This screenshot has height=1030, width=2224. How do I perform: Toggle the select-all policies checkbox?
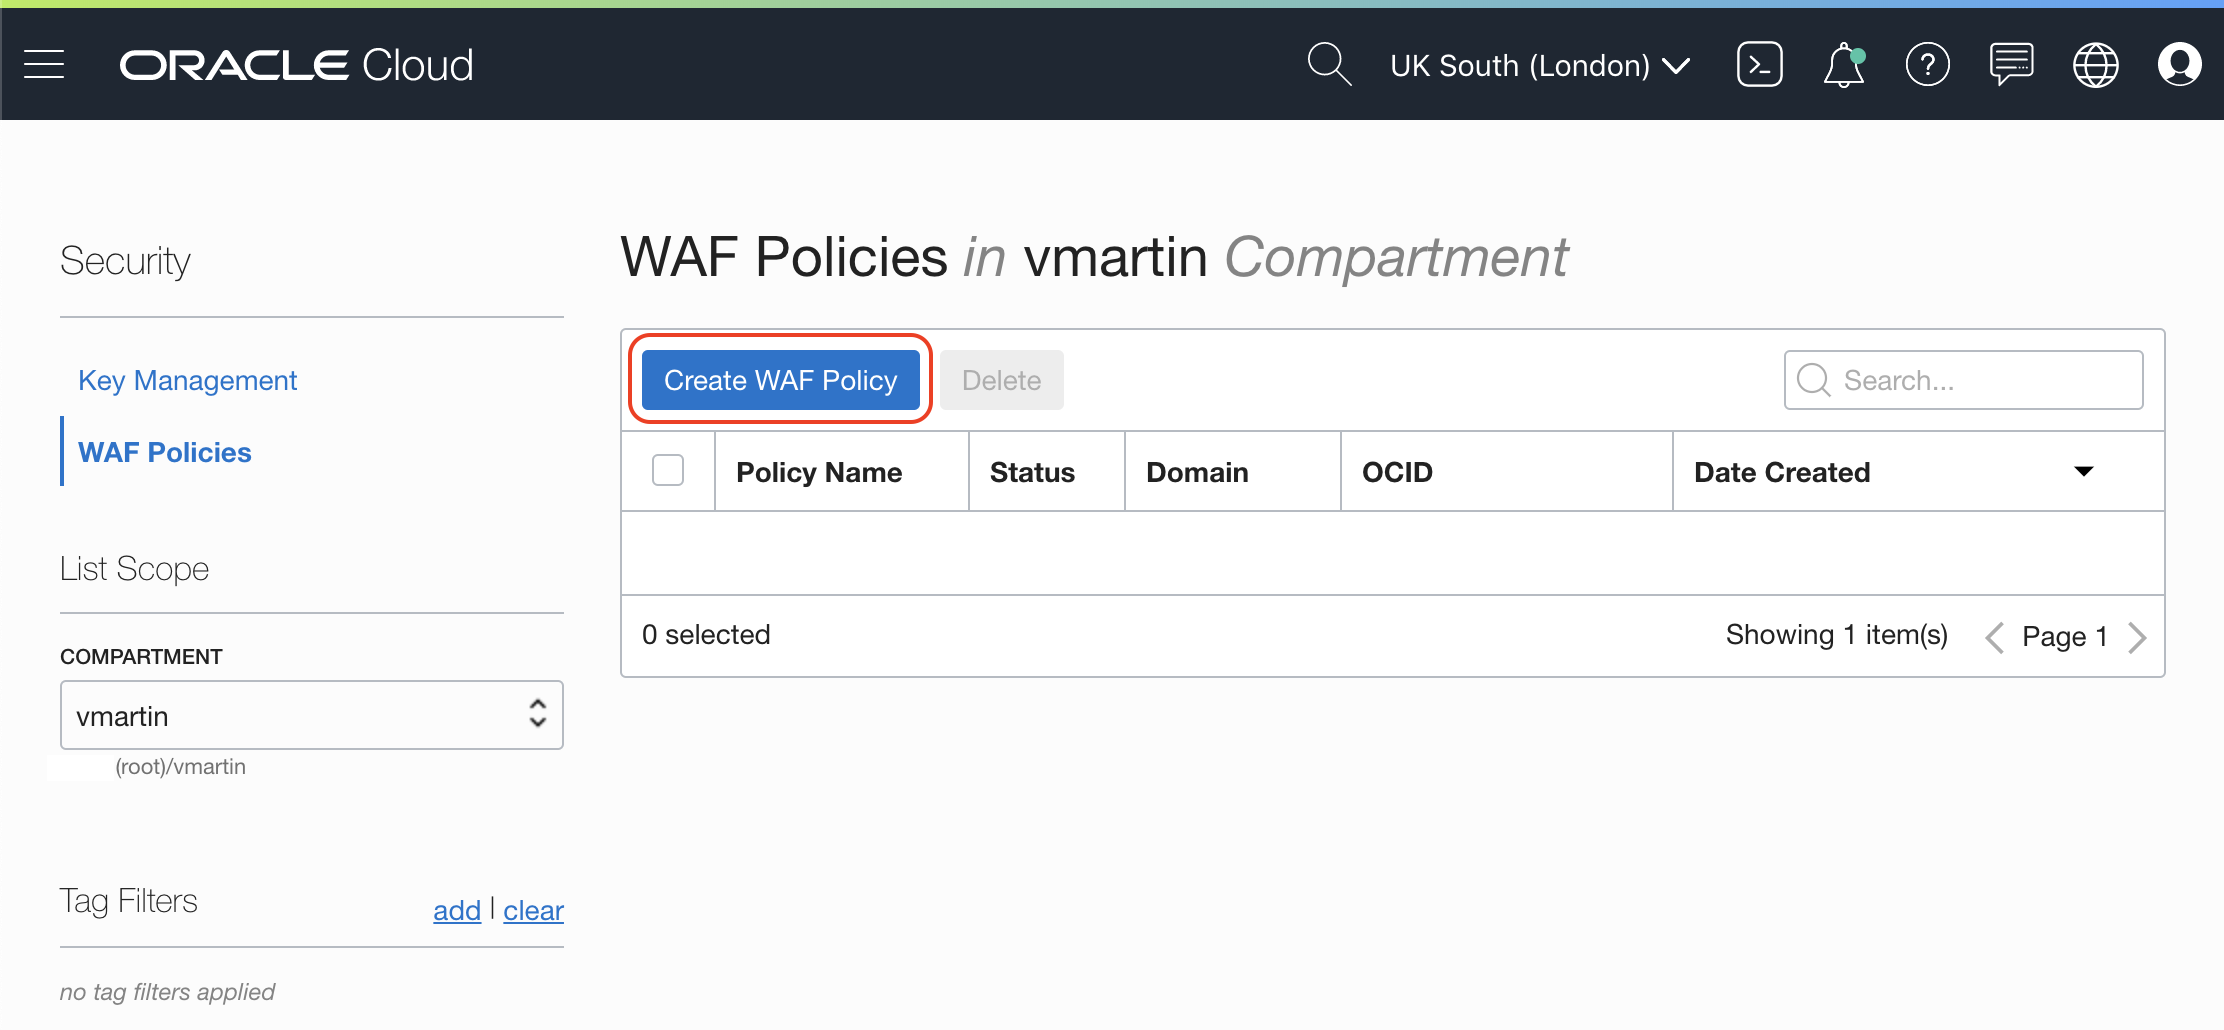(x=668, y=470)
